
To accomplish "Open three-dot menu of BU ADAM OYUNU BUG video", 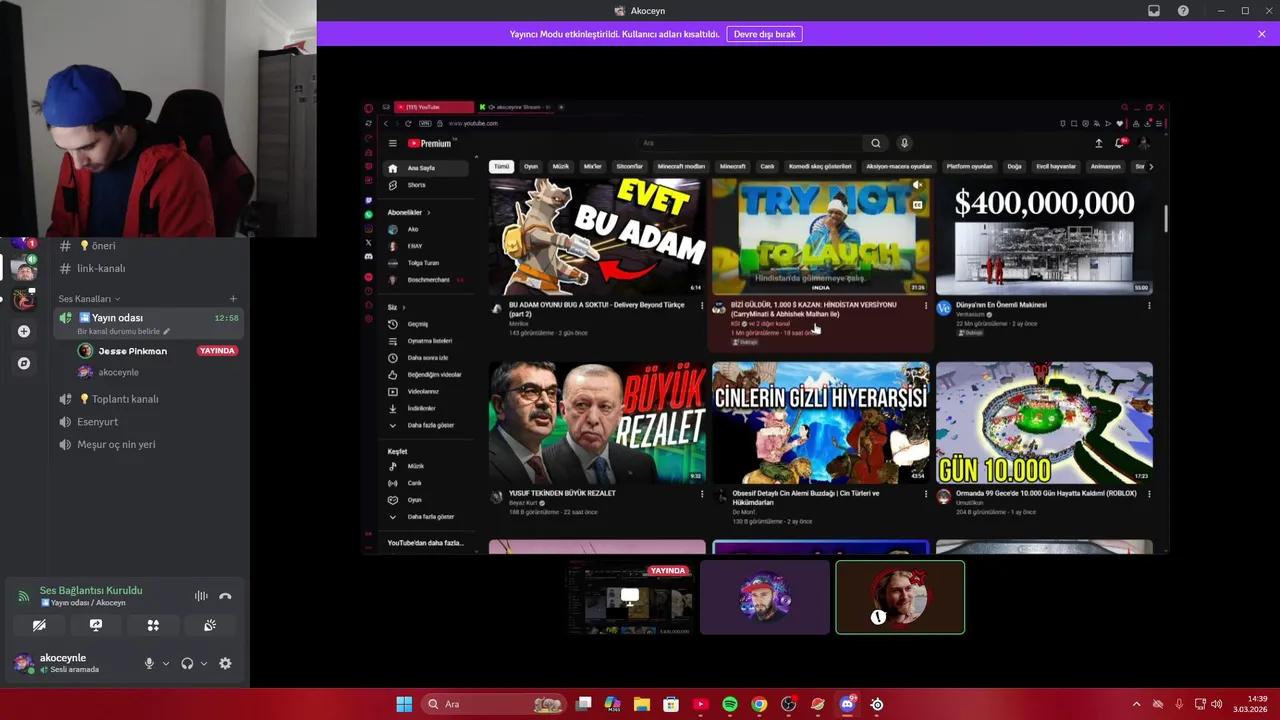I will click(702, 306).
